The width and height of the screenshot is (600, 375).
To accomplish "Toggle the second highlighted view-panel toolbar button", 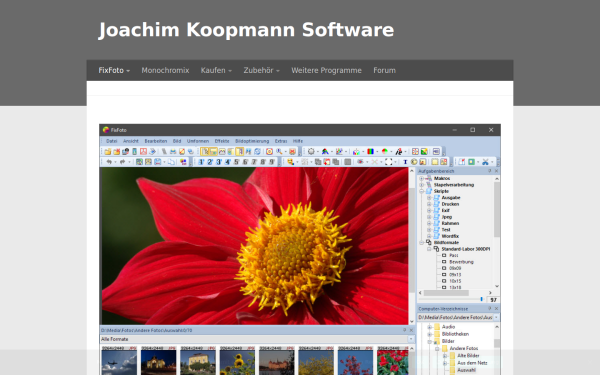I will pyautogui.click(x=214, y=152).
